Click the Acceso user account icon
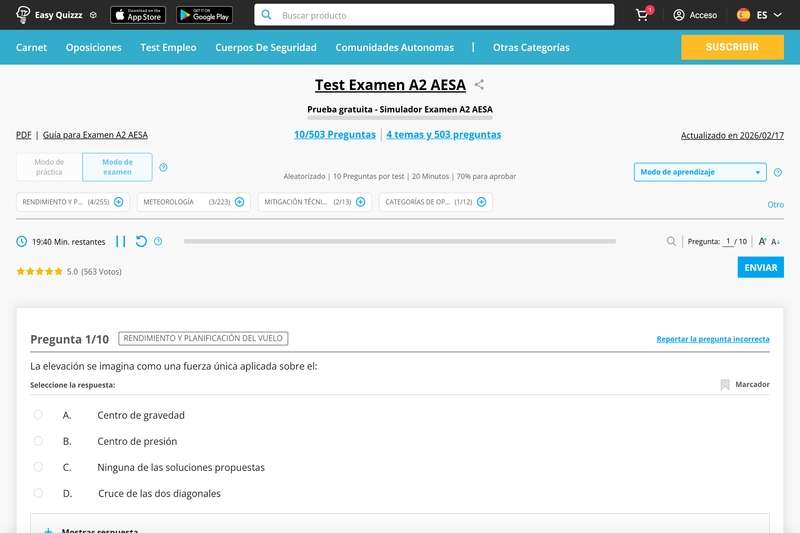Image resolution: width=800 pixels, height=533 pixels. pyautogui.click(x=679, y=15)
